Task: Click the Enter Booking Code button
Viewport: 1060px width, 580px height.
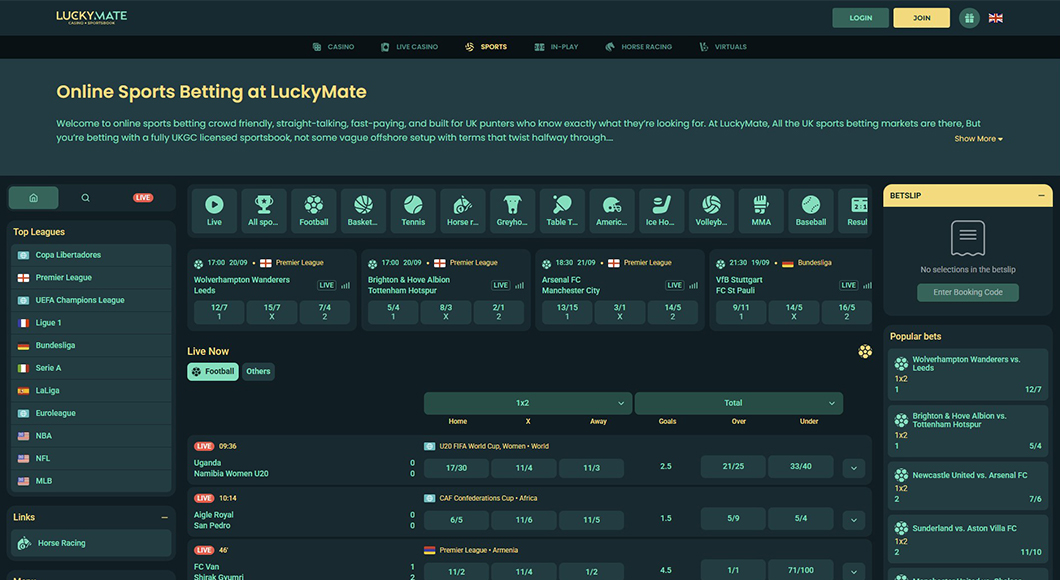Action: (967, 292)
